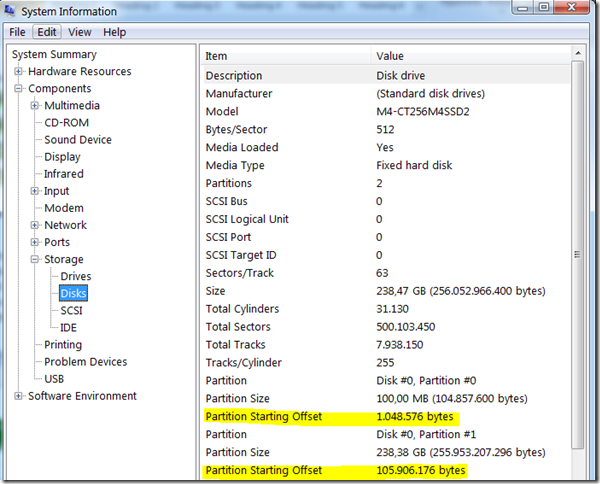Expand the Network node
600x484 pixels.
coord(35,225)
